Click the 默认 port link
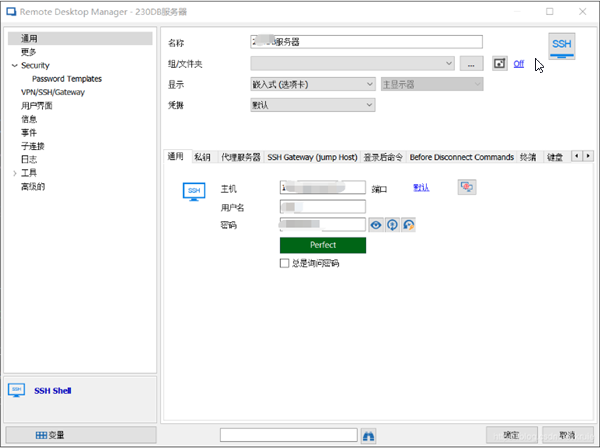 click(421, 187)
